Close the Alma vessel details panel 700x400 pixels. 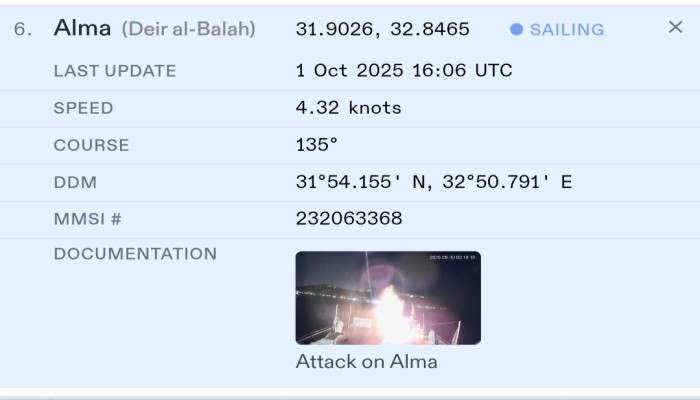pyautogui.click(x=675, y=28)
